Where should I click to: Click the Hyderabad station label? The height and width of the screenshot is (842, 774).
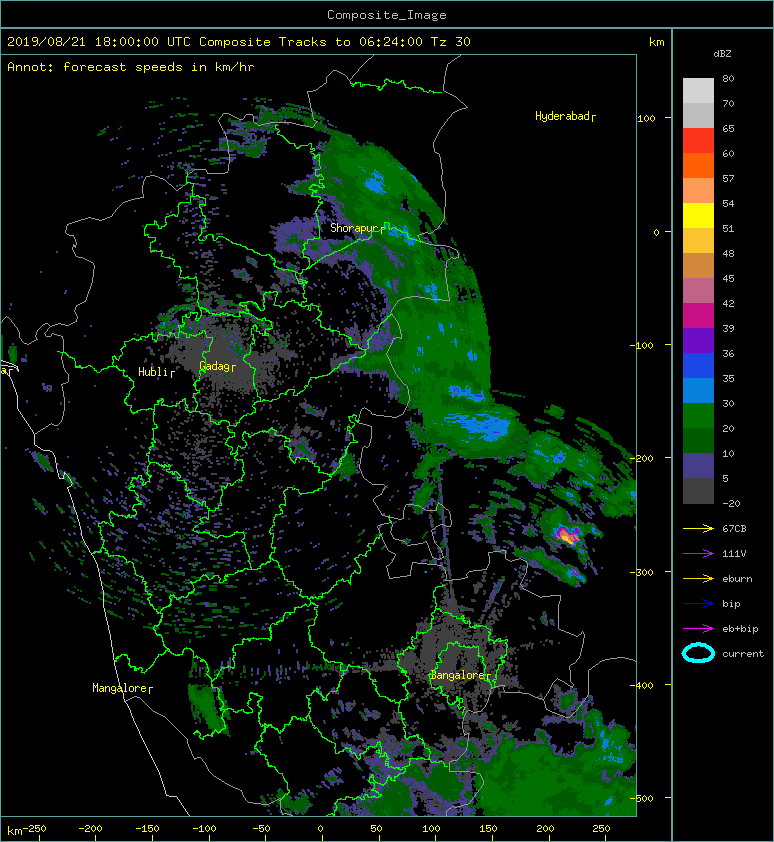[565, 117]
